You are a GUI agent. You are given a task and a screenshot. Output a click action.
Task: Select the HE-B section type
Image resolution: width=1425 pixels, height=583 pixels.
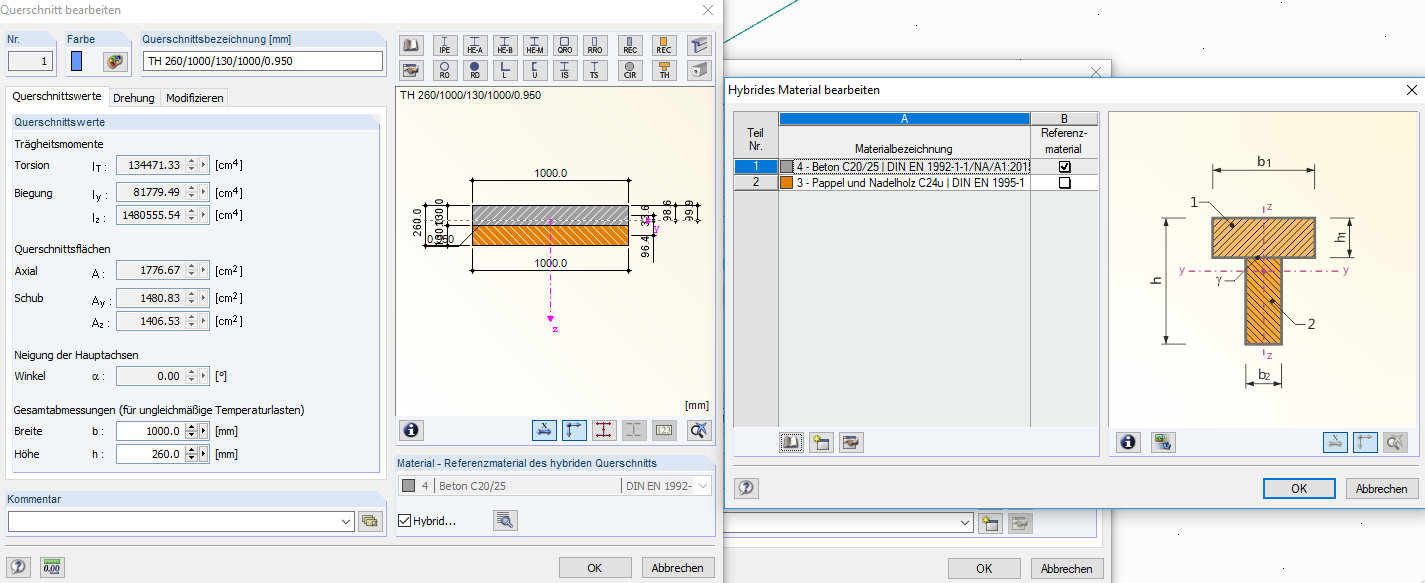click(x=505, y=45)
